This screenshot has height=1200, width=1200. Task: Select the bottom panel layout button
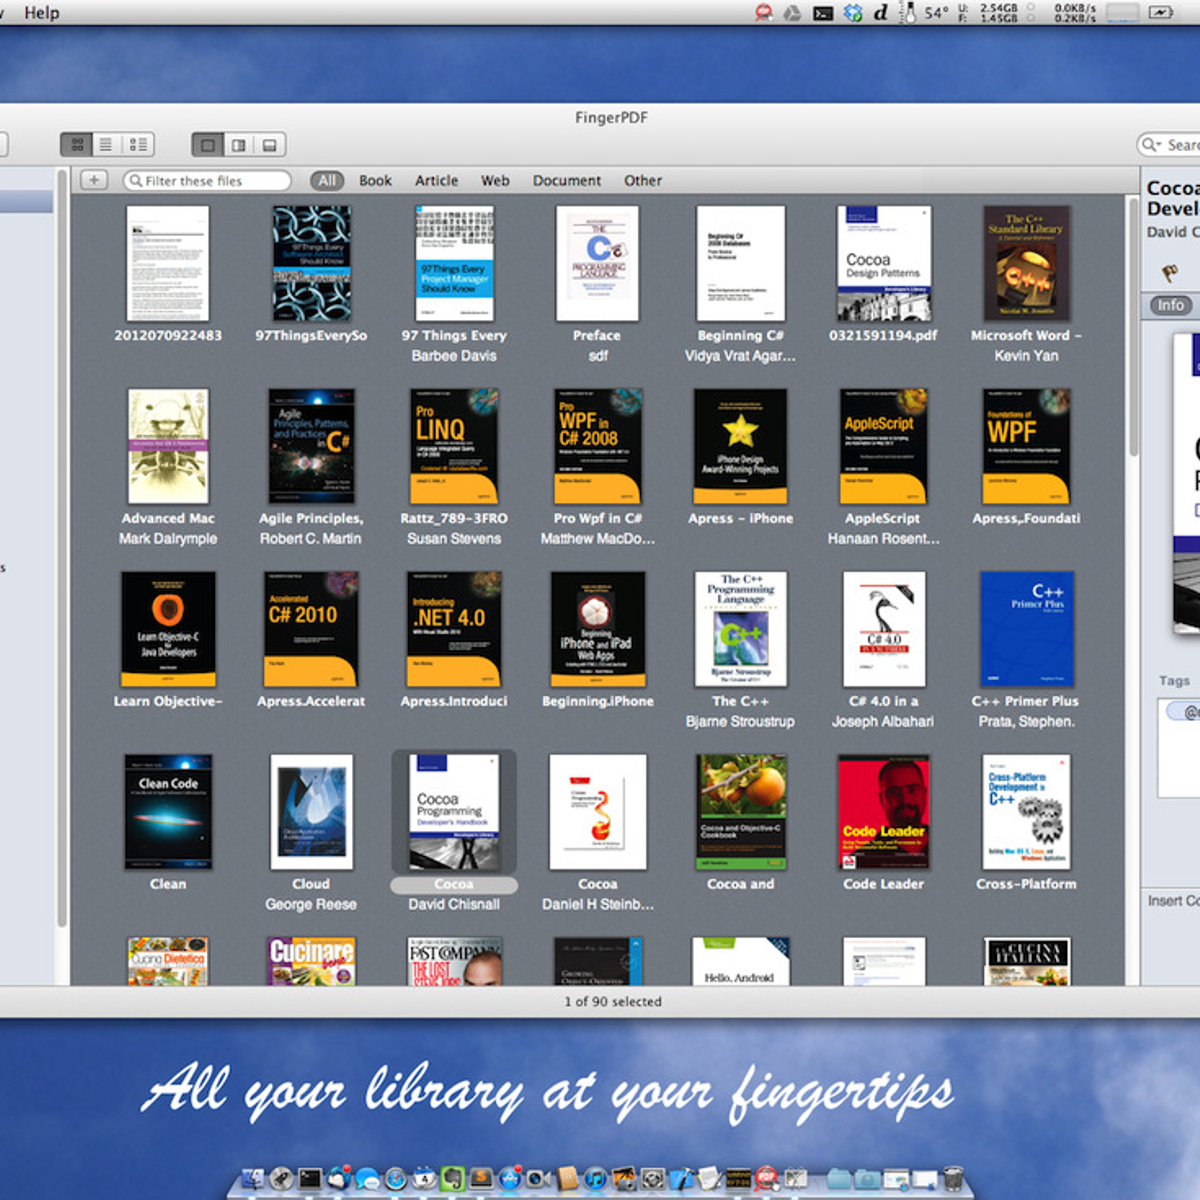[x=269, y=145]
